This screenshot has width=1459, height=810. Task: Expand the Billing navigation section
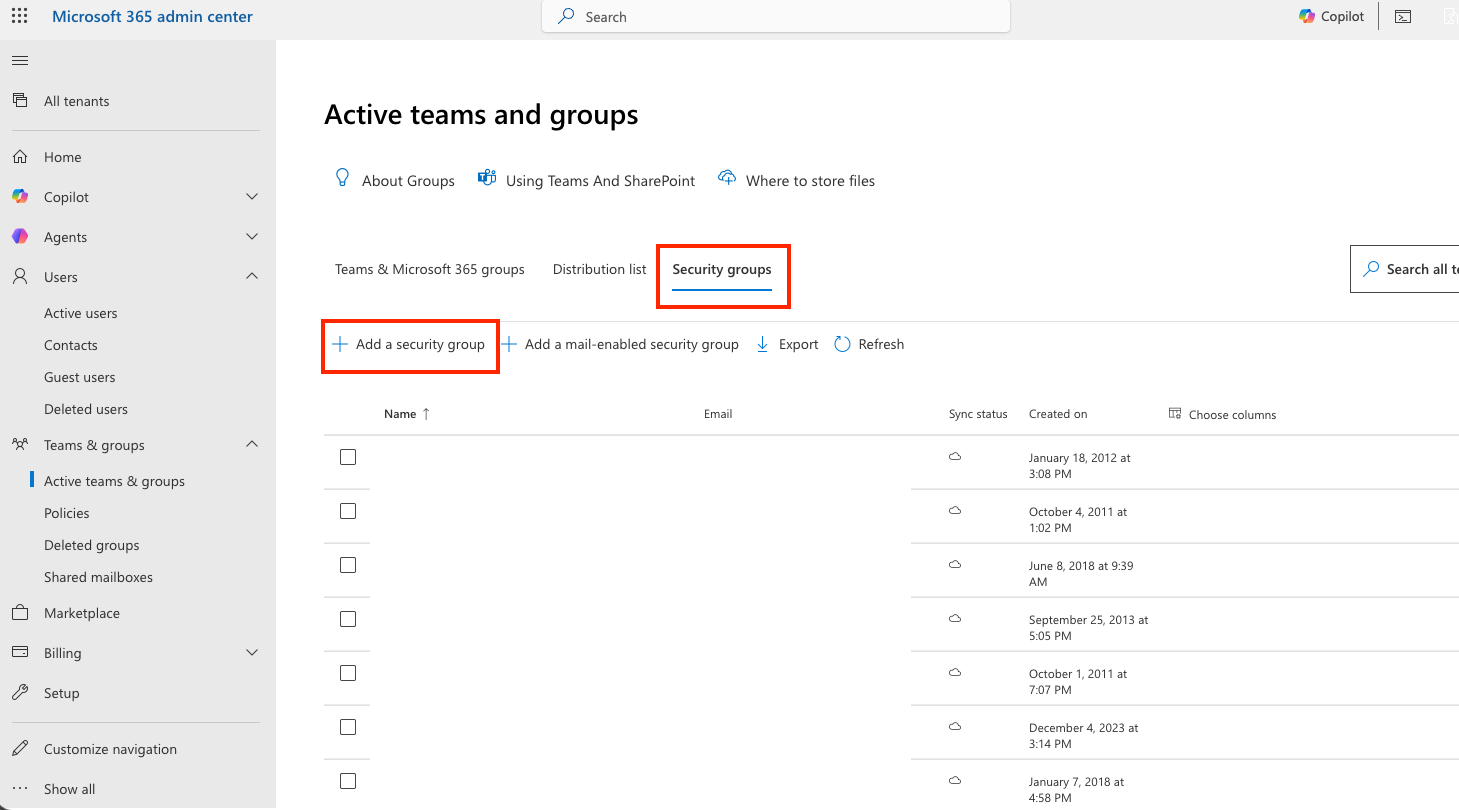[252, 653]
